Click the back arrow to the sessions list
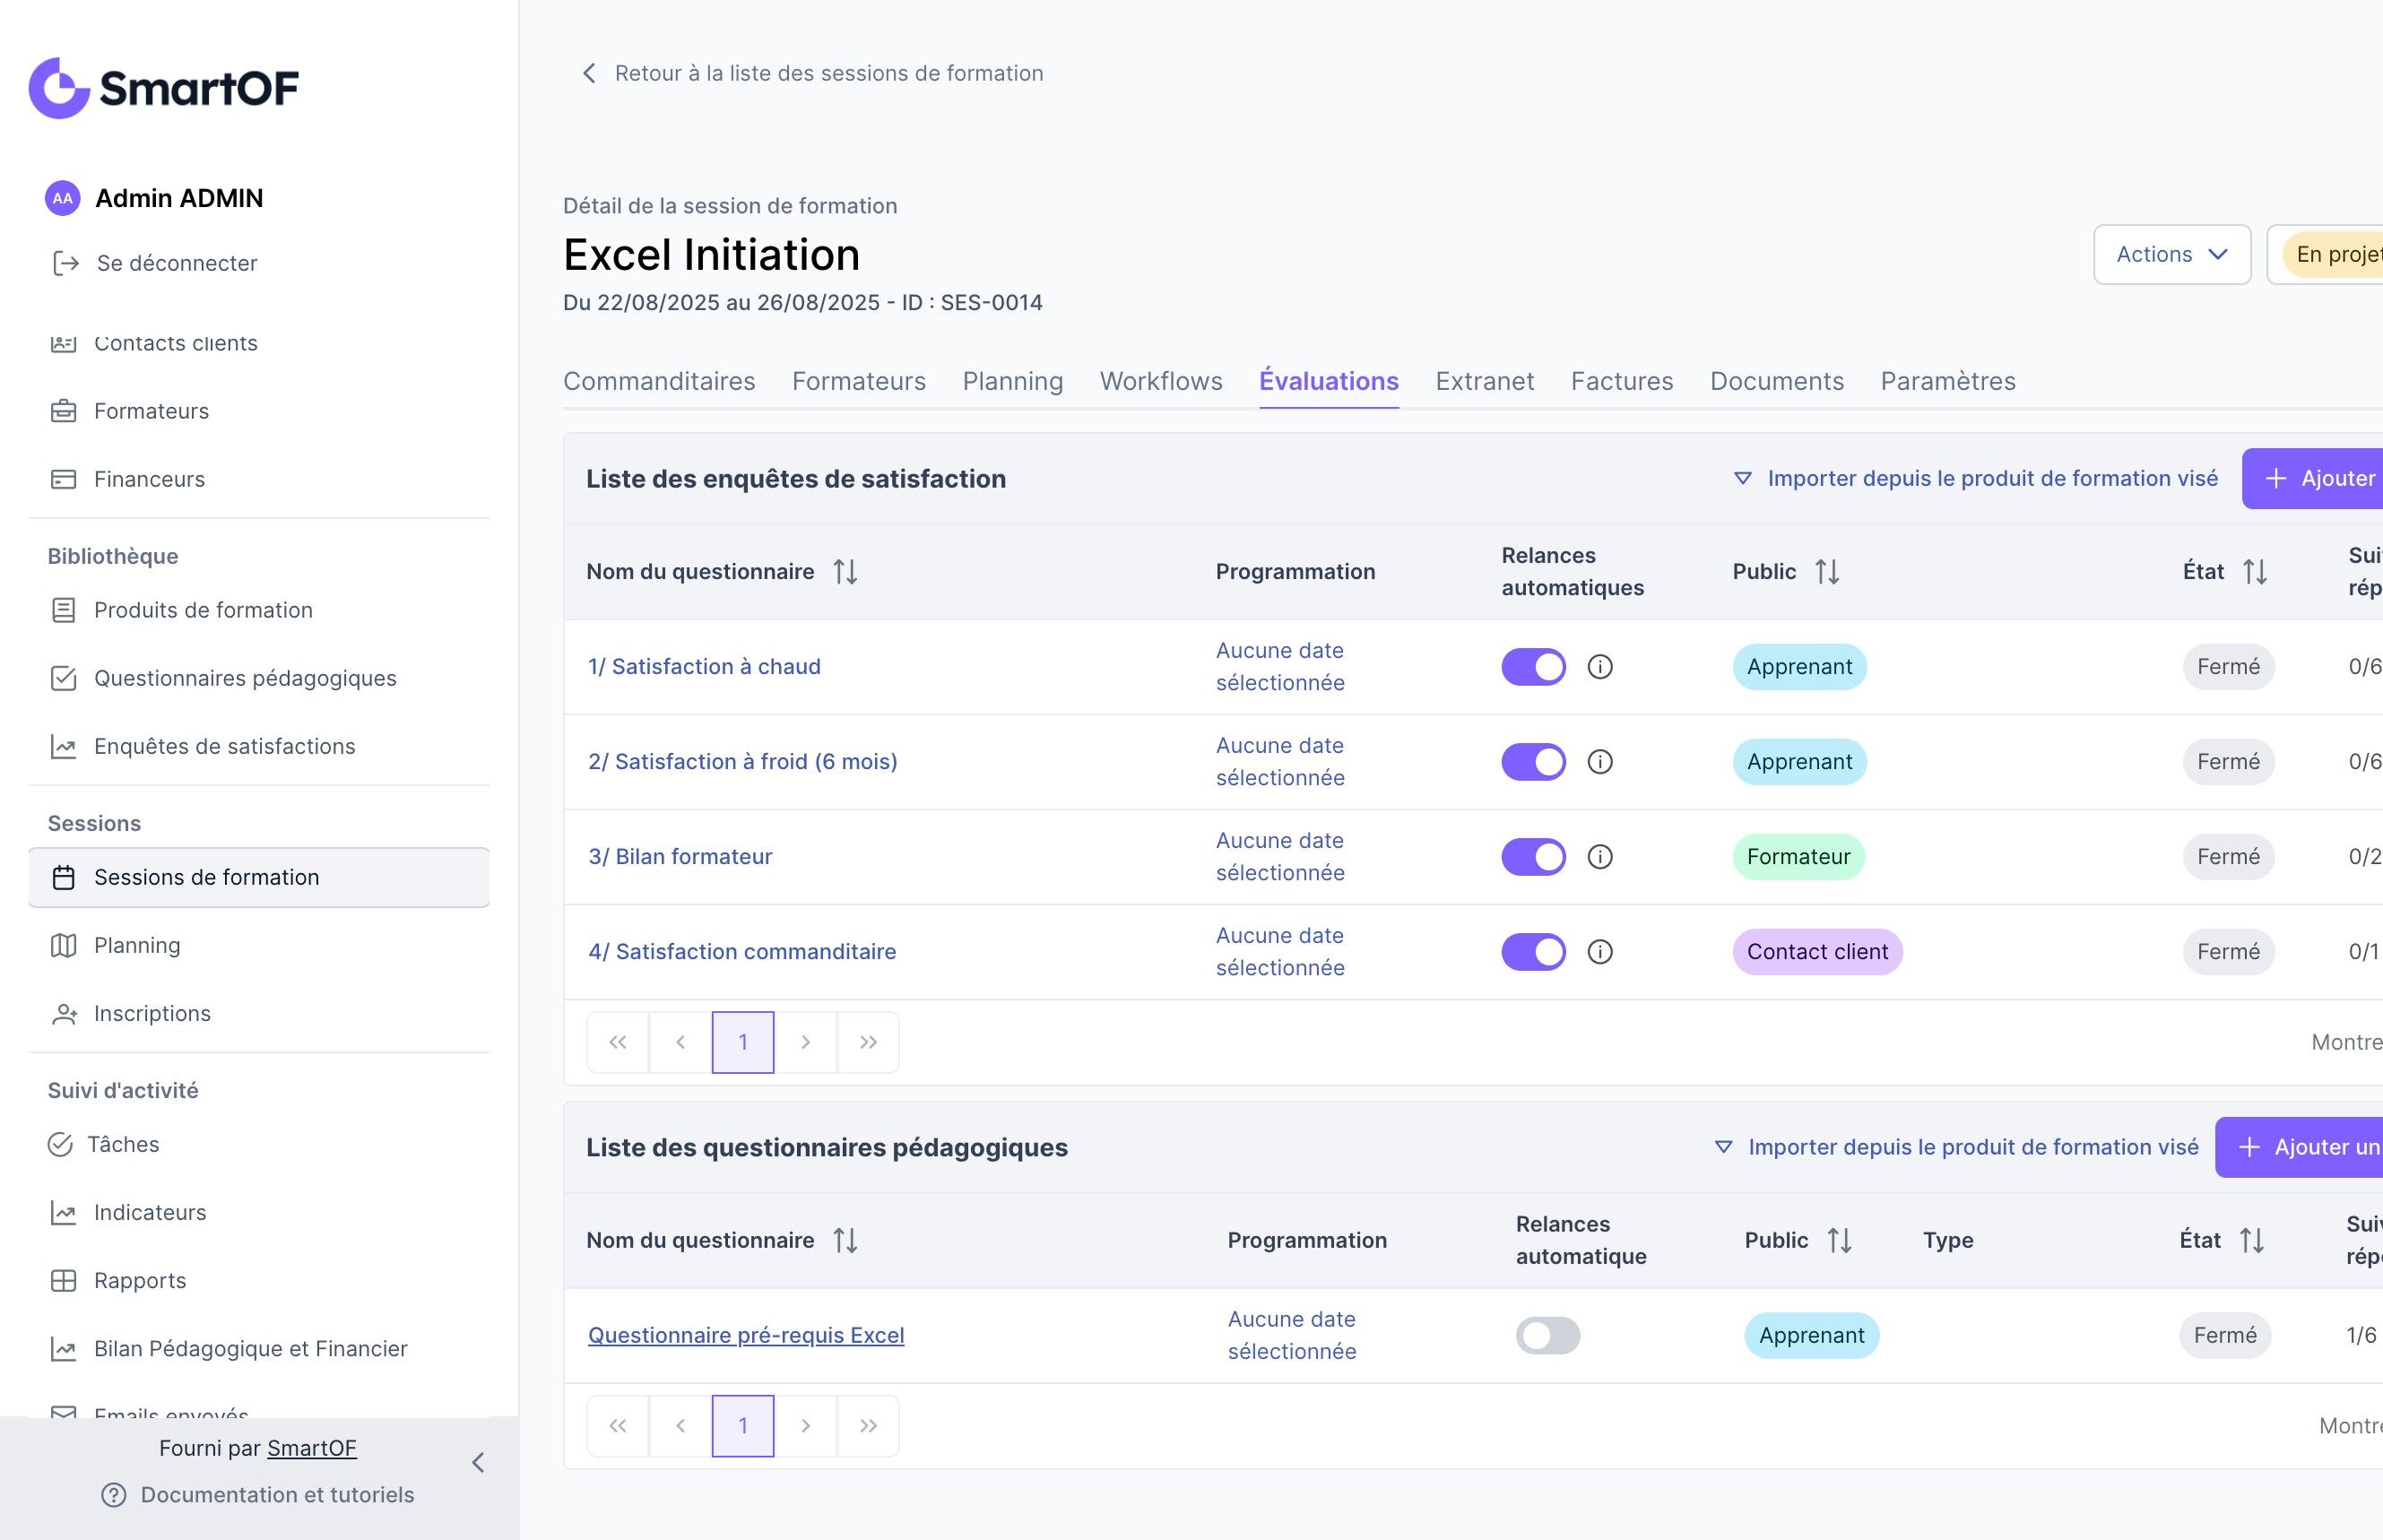 click(589, 73)
